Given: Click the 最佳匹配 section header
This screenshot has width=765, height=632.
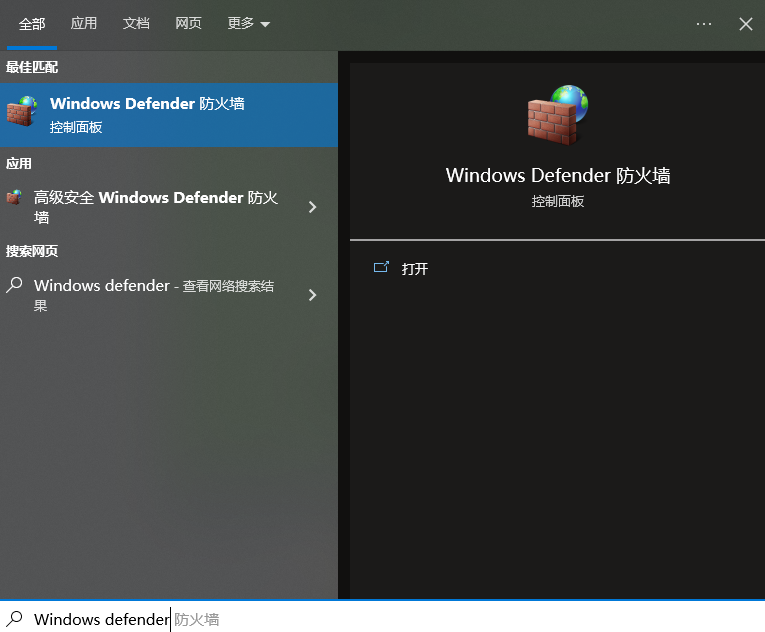Looking at the screenshot, I should tap(32, 67).
